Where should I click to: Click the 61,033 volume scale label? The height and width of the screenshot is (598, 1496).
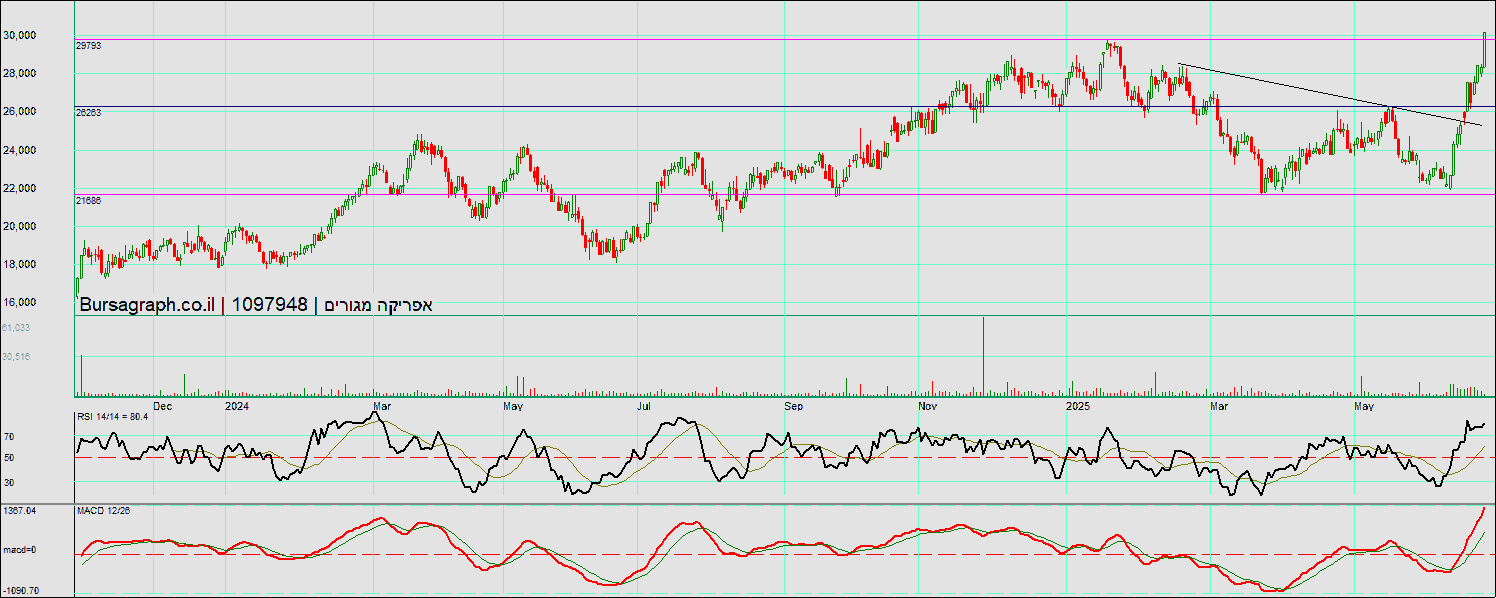click(16, 327)
